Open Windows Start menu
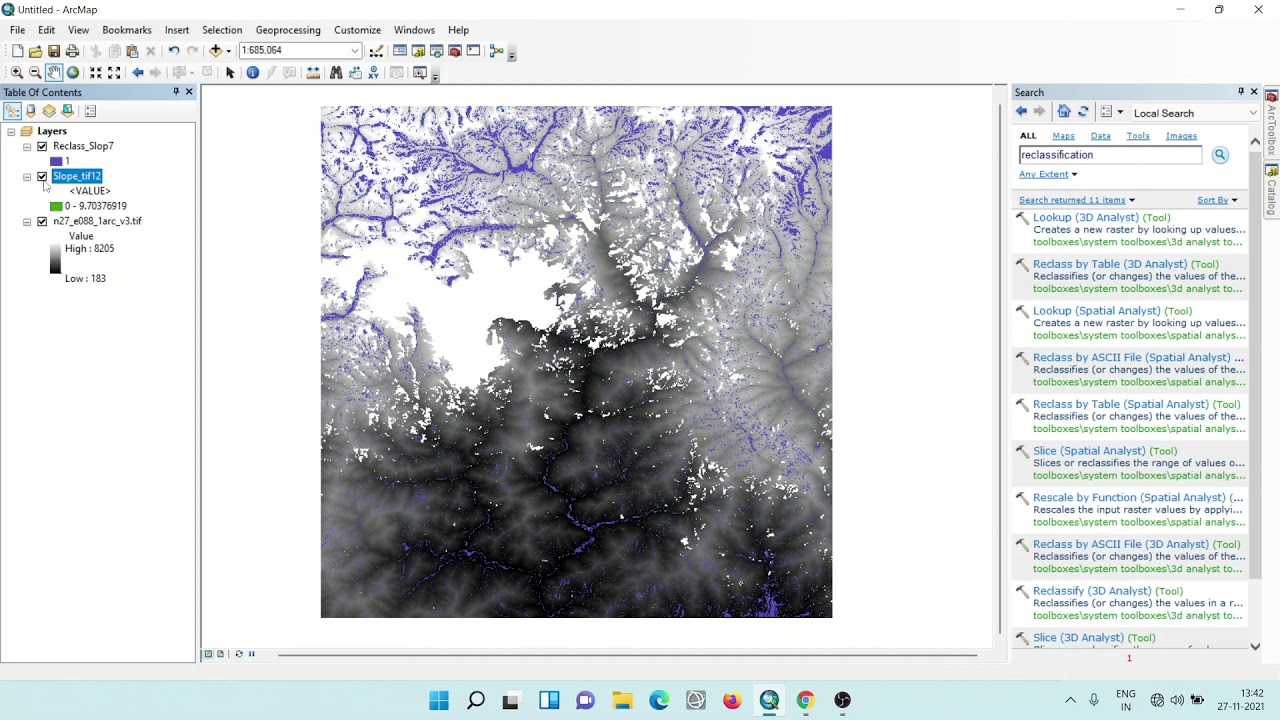This screenshot has height=720, width=1280. (x=439, y=700)
